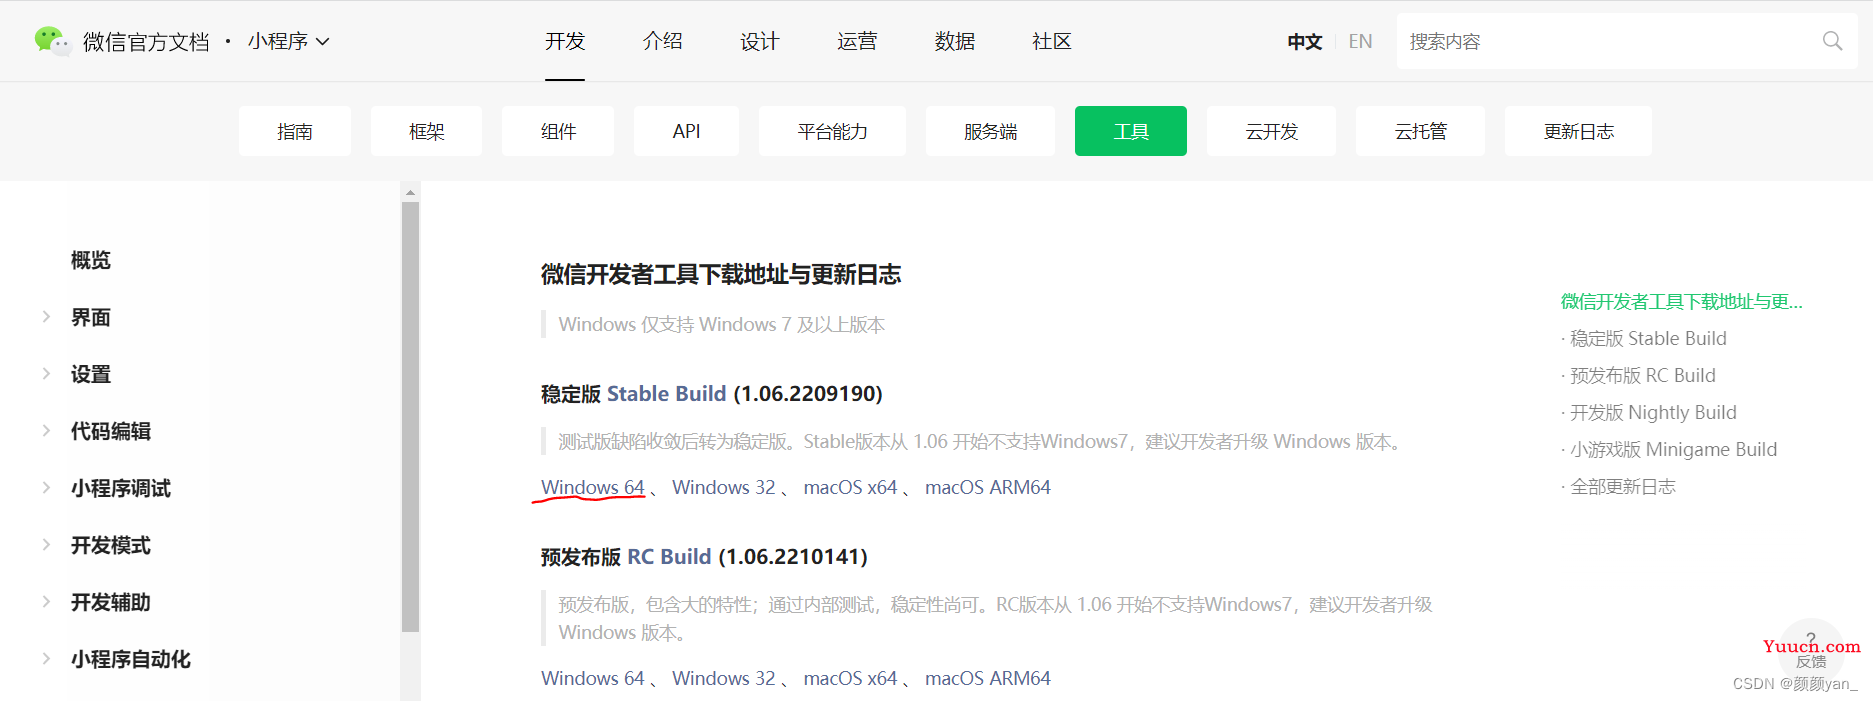Open the 更新日志 sub-navigation button
1873x701 pixels.
pos(1578,131)
